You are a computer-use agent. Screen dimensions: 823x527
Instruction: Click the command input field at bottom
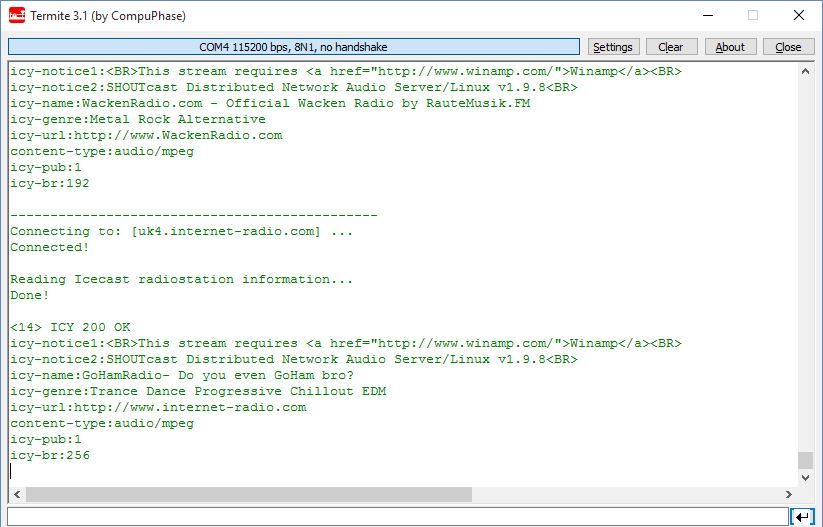click(x=397, y=516)
